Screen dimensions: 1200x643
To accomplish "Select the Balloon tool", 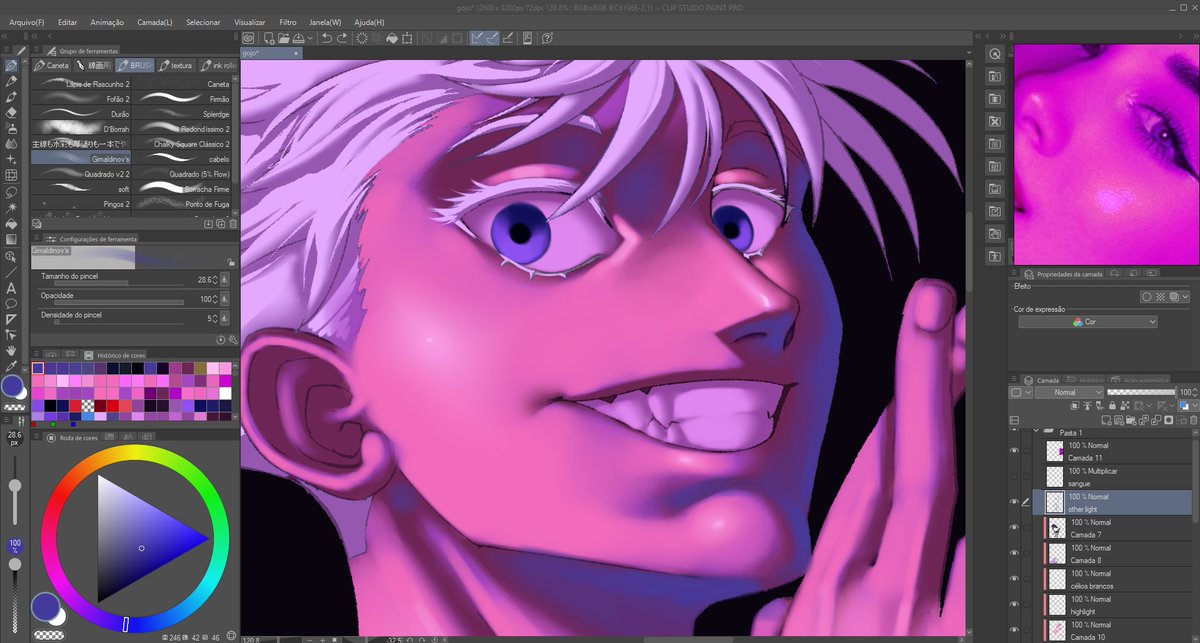I will [12, 303].
